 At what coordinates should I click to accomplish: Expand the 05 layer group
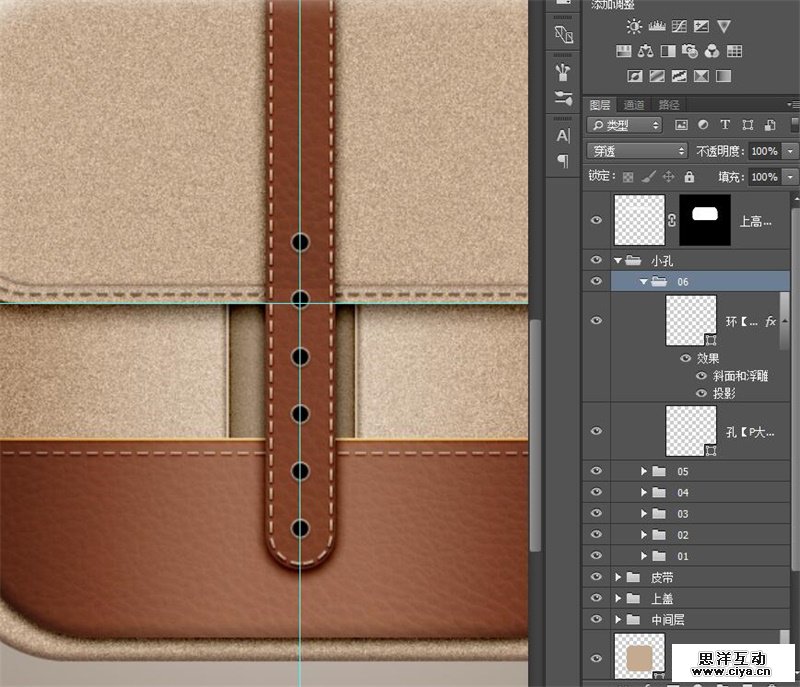pyautogui.click(x=644, y=470)
